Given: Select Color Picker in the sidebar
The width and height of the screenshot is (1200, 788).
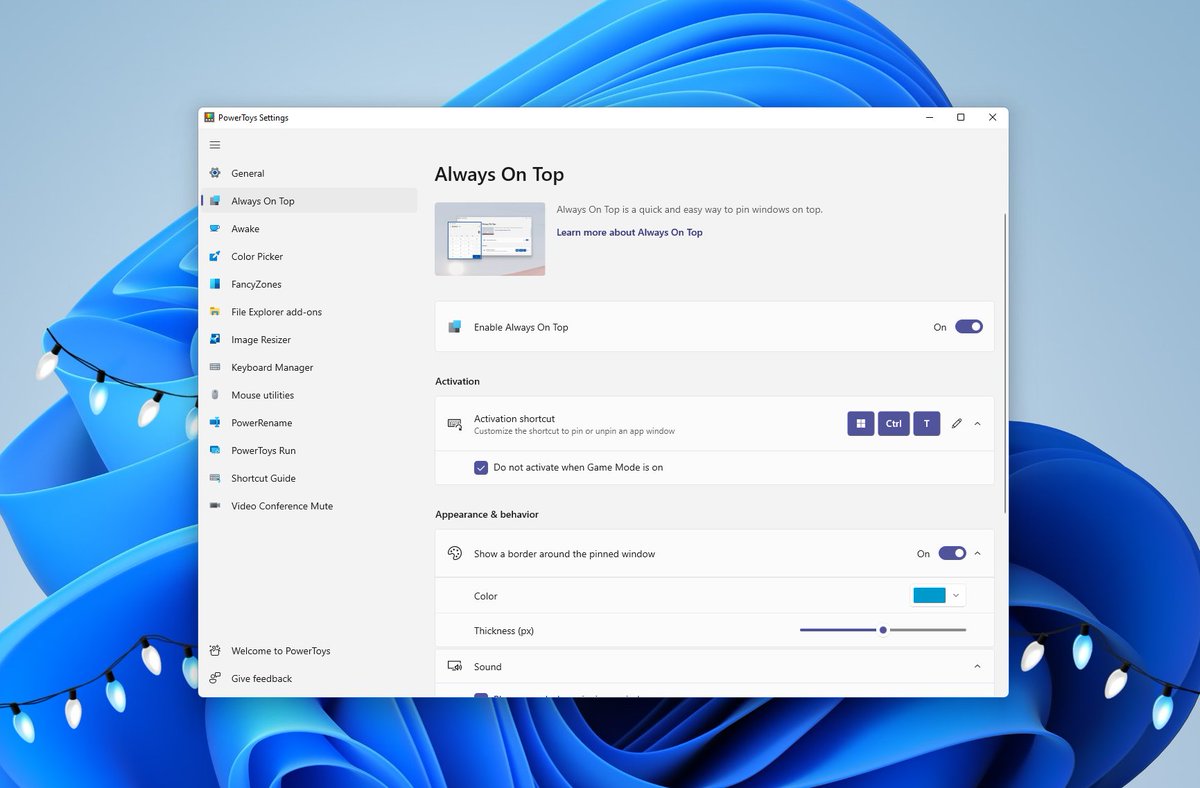Looking at the screenshot, I should point(310,257).
